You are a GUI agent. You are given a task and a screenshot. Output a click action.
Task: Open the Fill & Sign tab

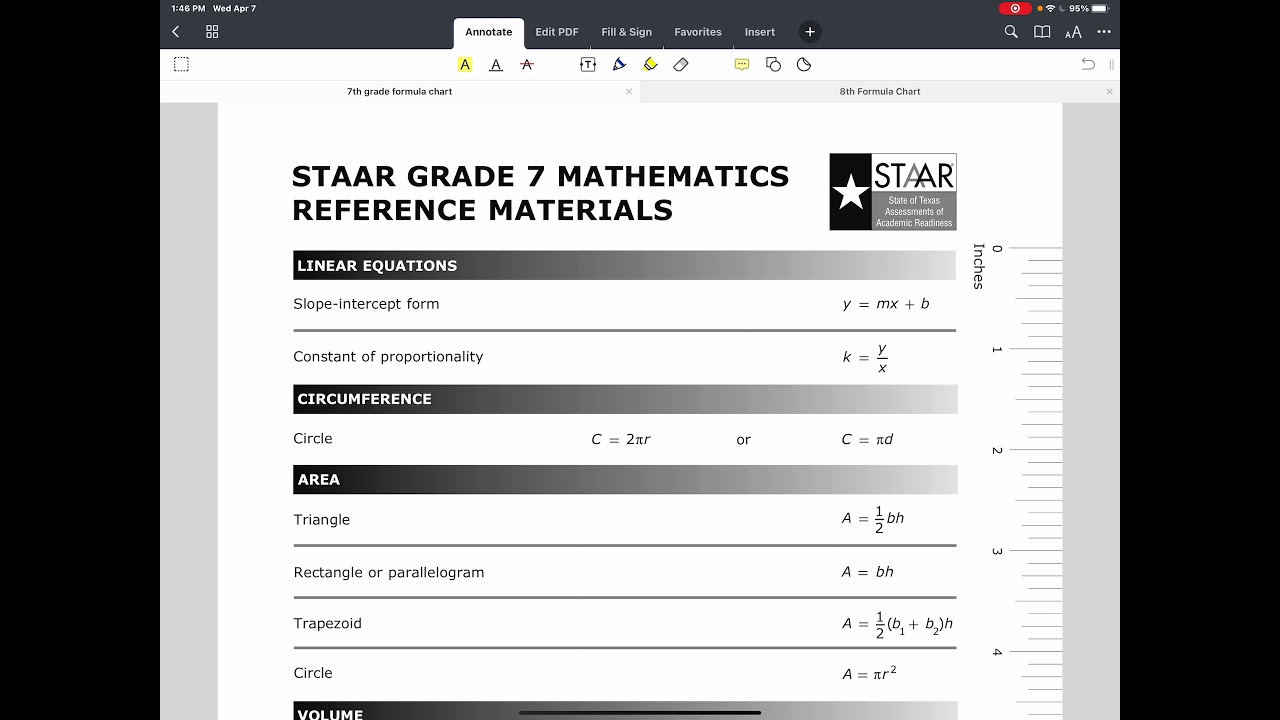(x=627, y=32)
